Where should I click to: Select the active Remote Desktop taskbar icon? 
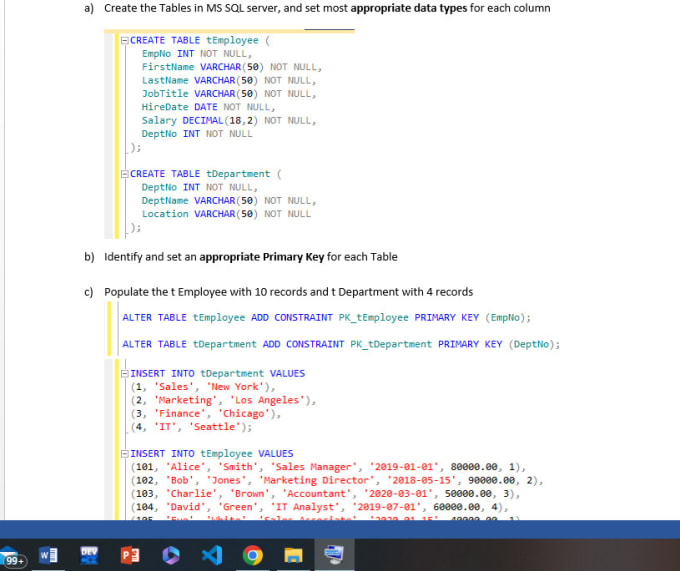point(334,555)
